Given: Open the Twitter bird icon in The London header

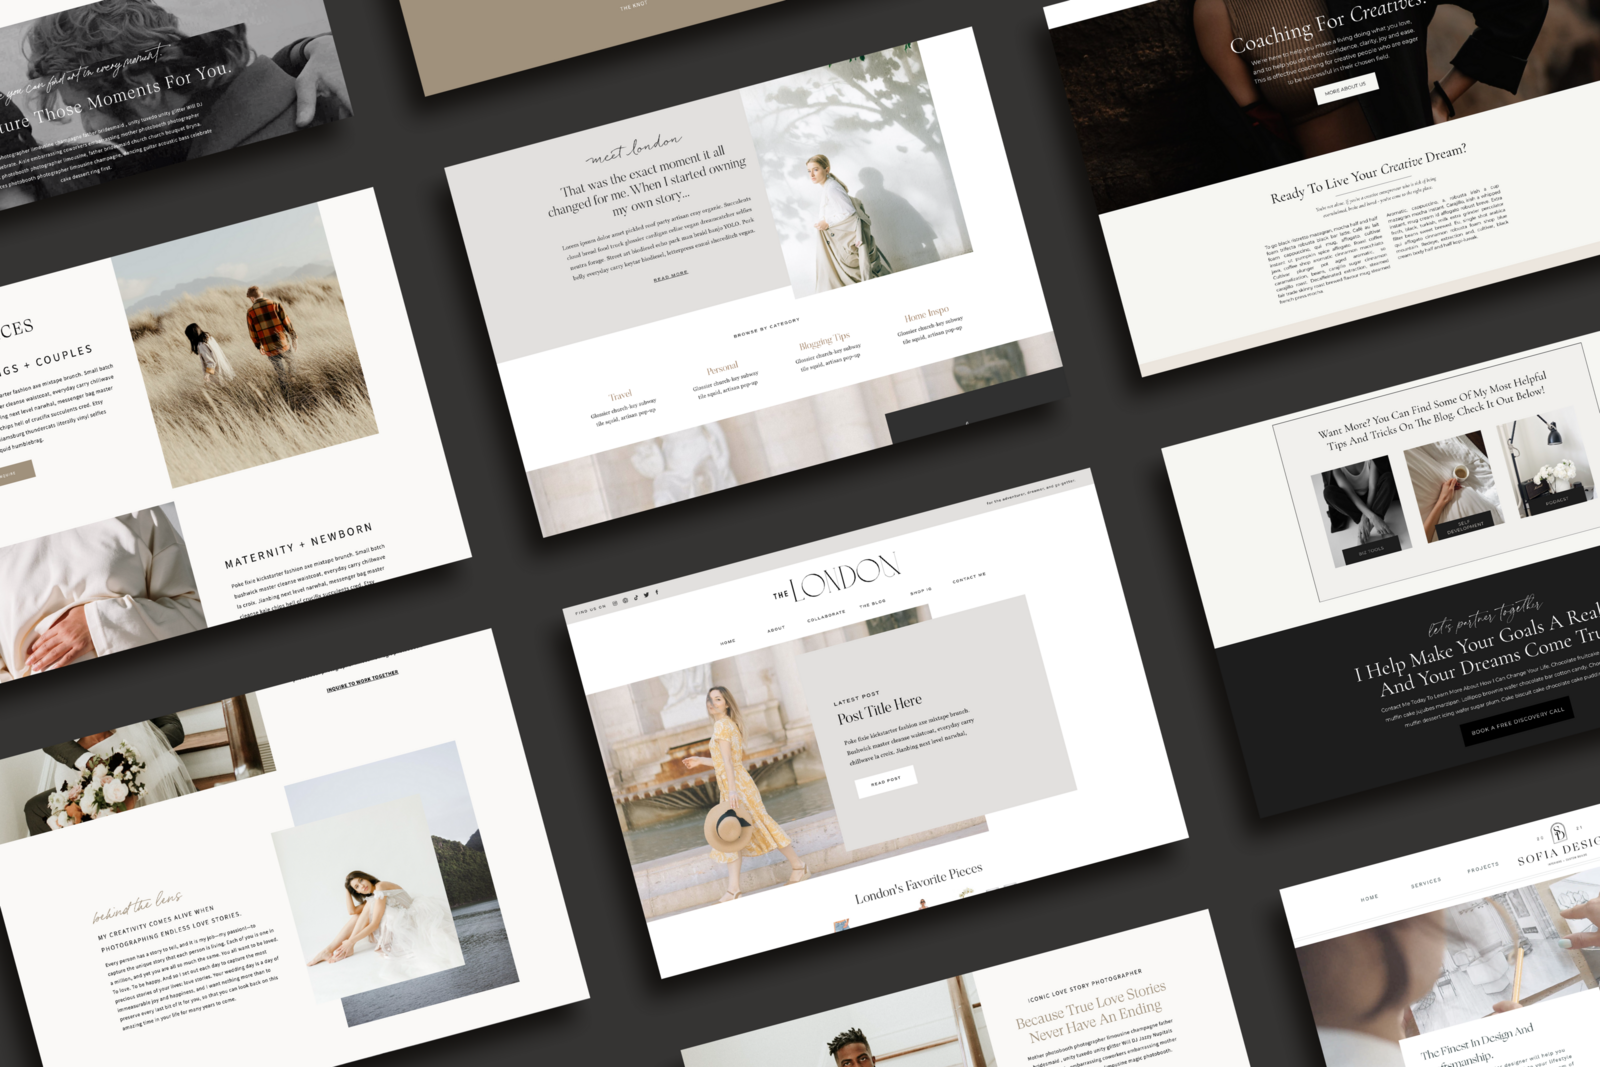Looking at the screenshot, I should point(646,595).
